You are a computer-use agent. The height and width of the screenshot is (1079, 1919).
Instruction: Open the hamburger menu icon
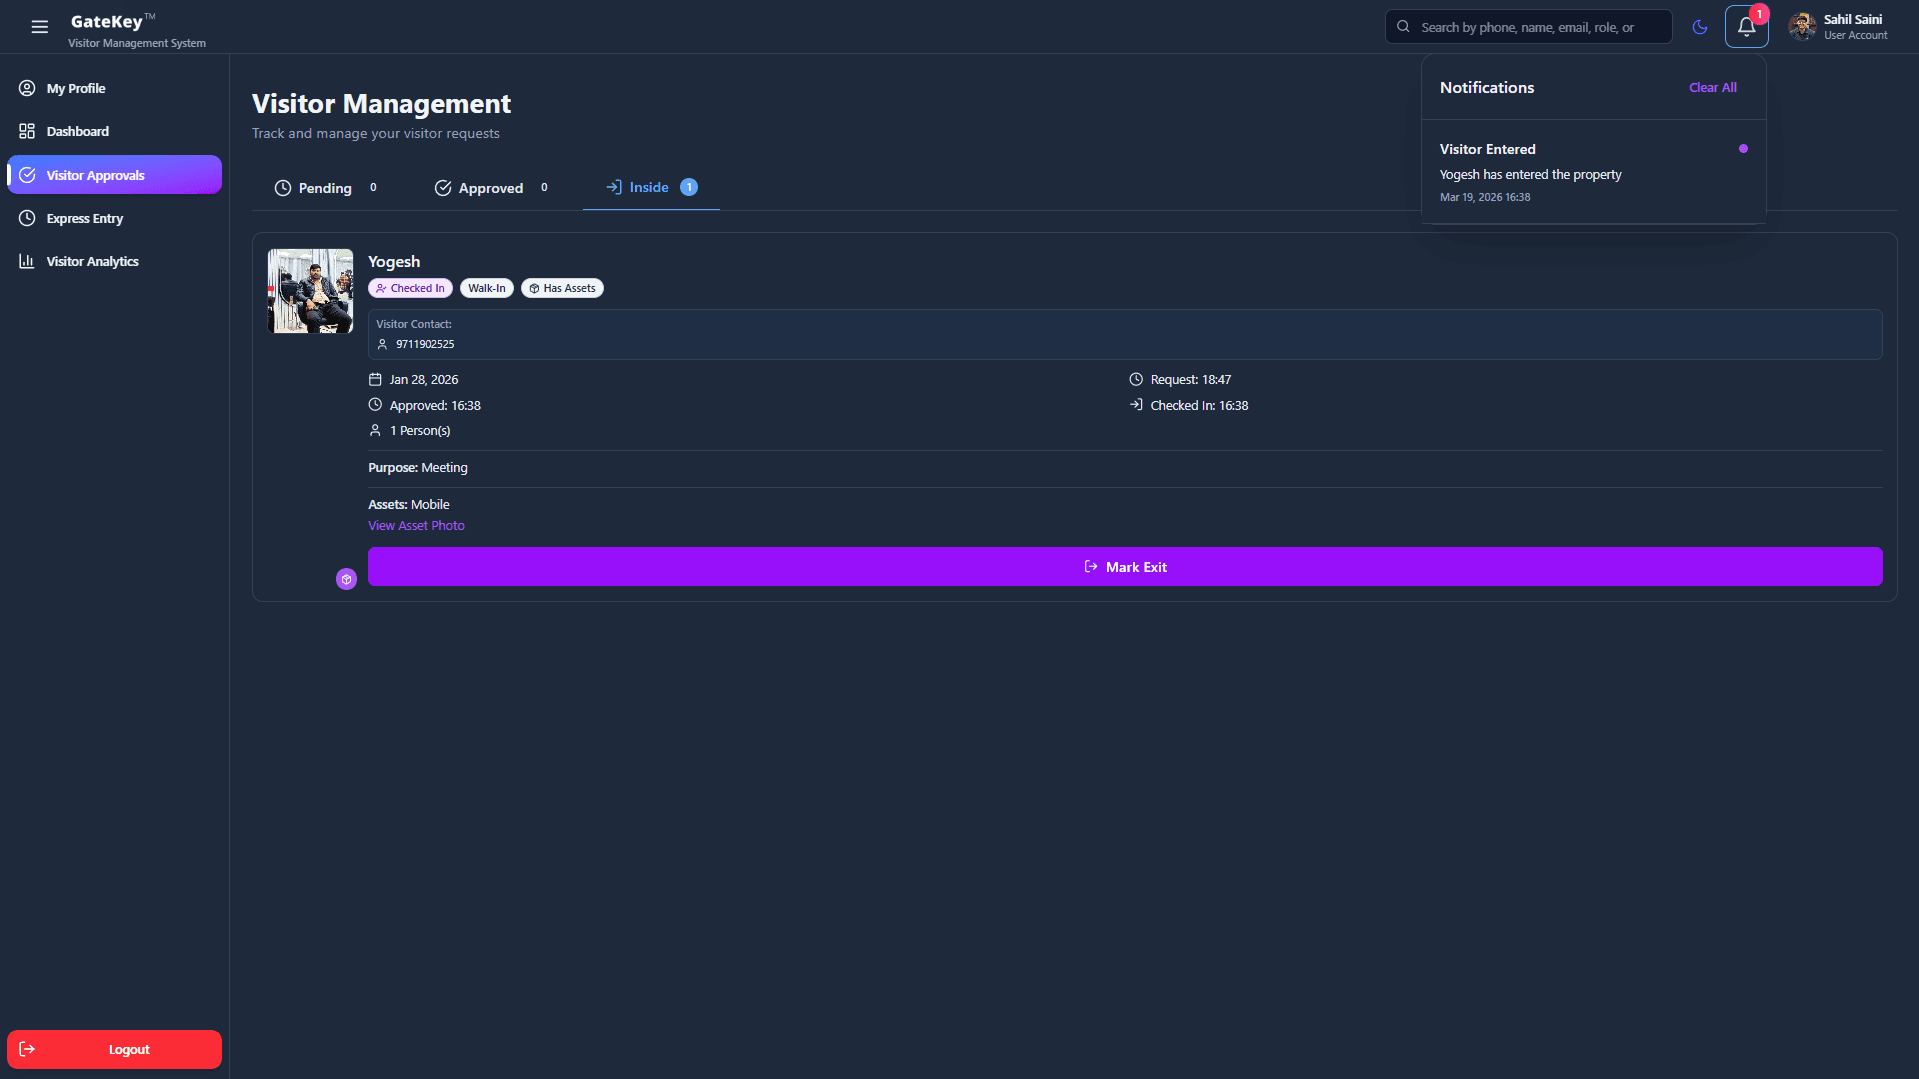(x=40, y=27)
